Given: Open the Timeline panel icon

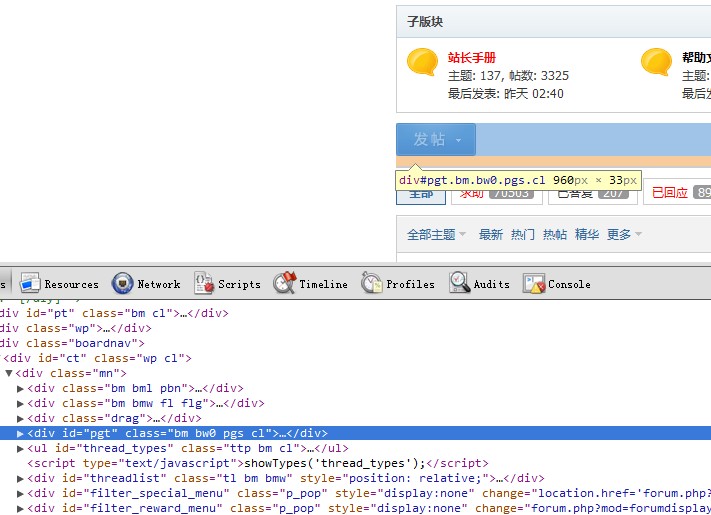Looking at the screenshot, I should click(285, 283).
